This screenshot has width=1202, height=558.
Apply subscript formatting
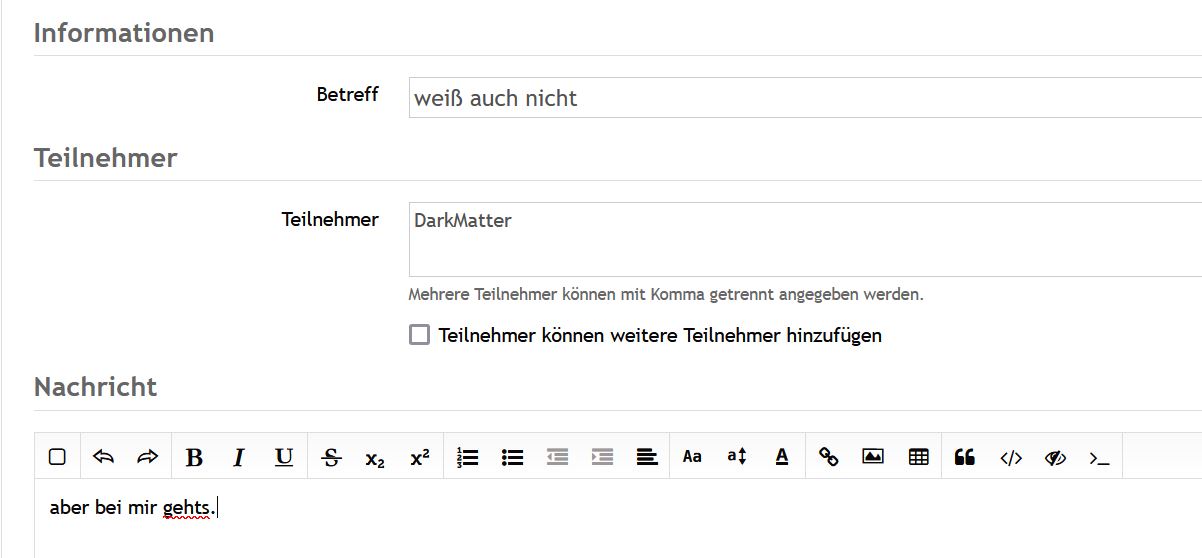(x=375, y=458)
